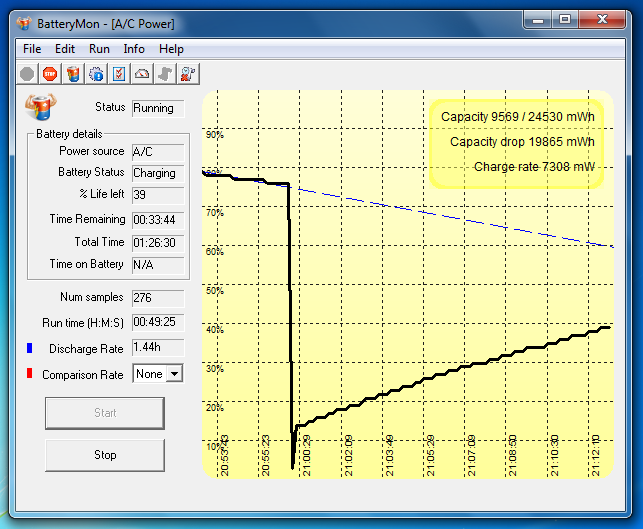Click the greyed-out toolbar icon beside the gauge
The height and width of the screenshot is (529, 643).
click(x=165, y=74)
